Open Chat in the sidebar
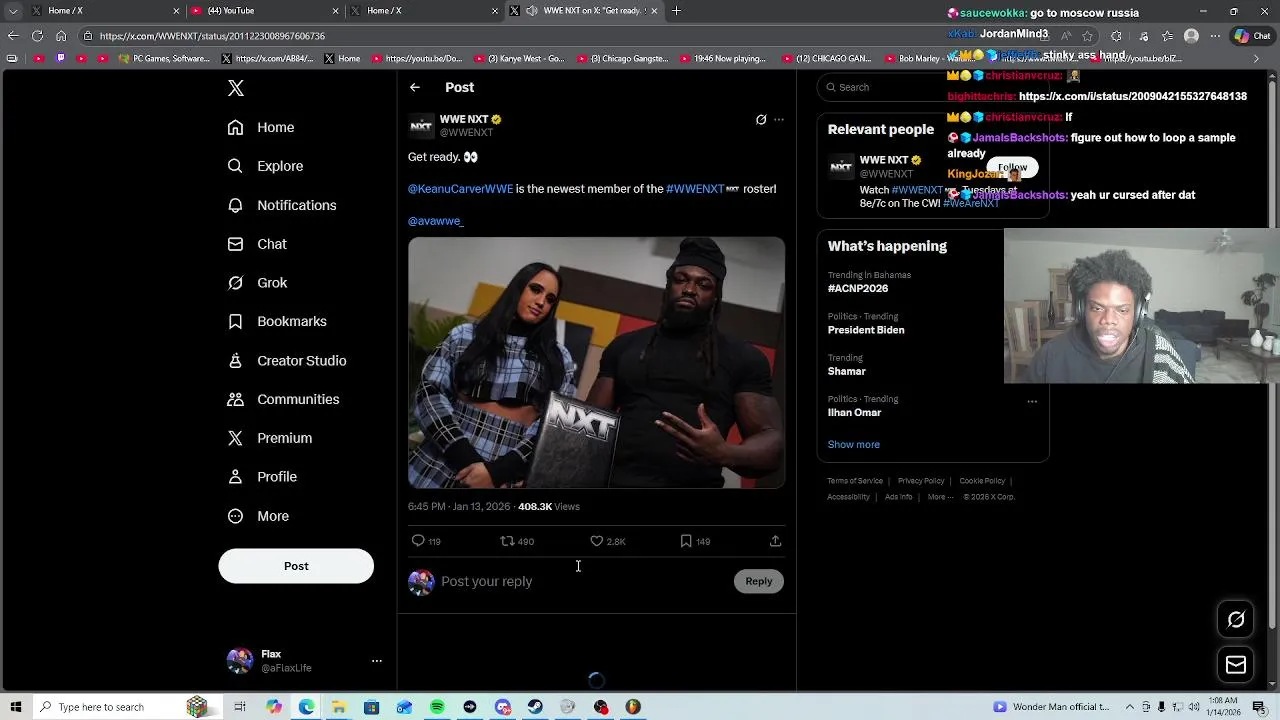The image size is (1280, 720). point(257,244)
